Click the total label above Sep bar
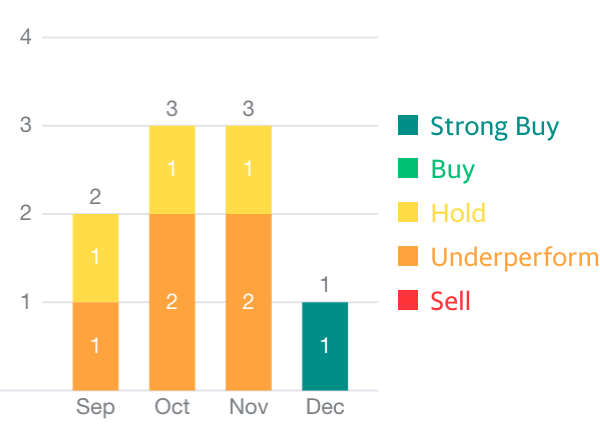Viewport: 600px width, 432px height. (x=95, y=197)
